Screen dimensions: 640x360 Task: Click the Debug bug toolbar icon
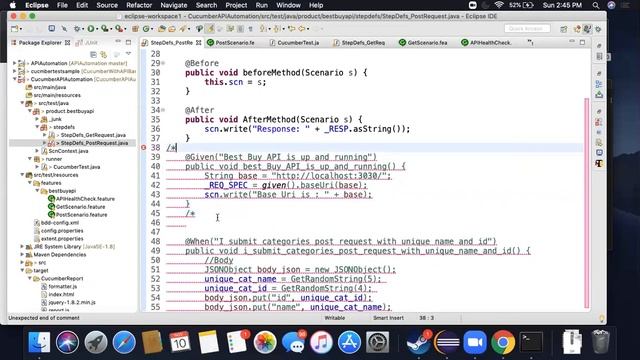[77, 29]
